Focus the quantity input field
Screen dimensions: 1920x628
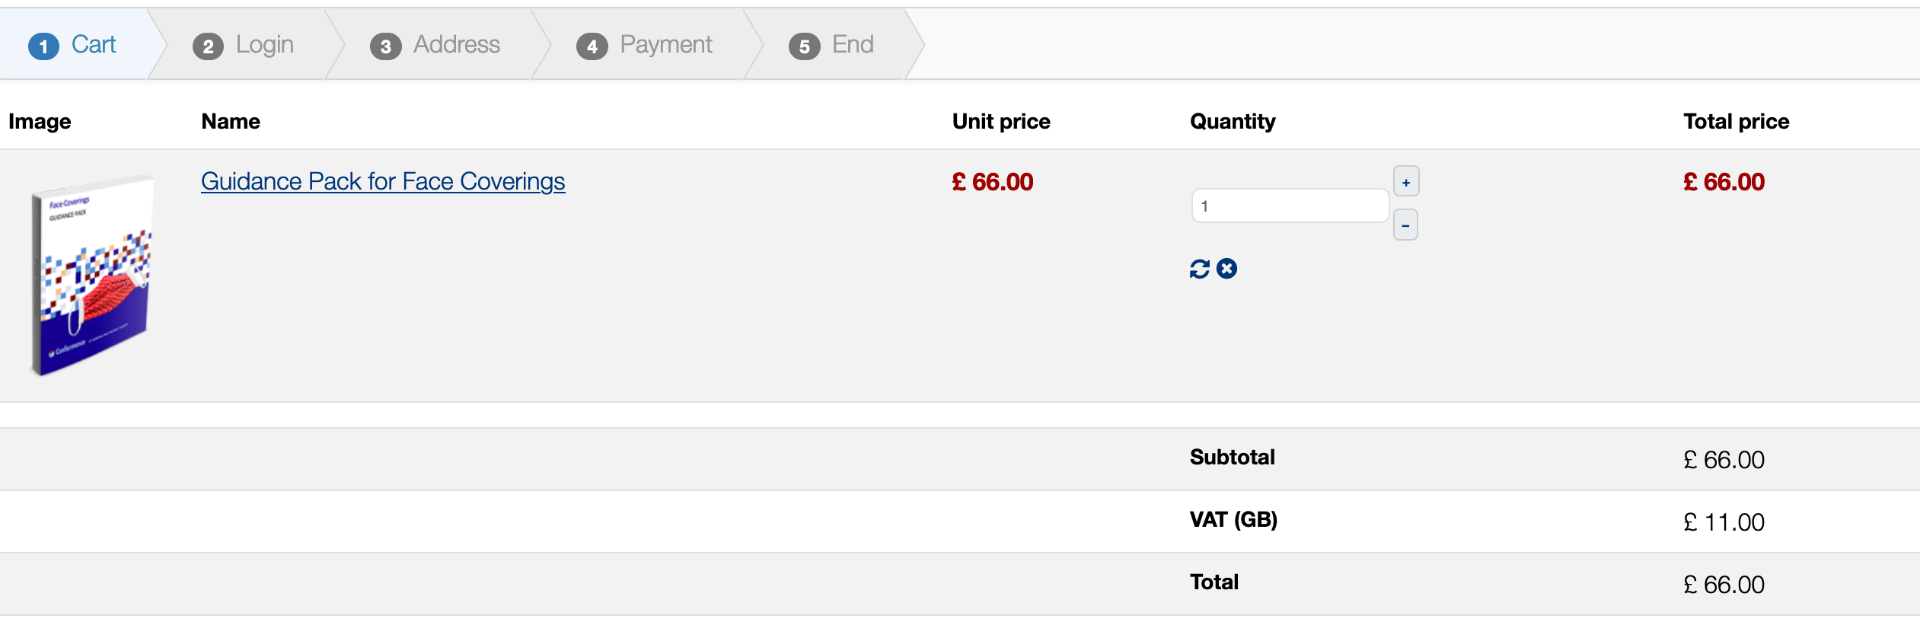click(1289, 206)
